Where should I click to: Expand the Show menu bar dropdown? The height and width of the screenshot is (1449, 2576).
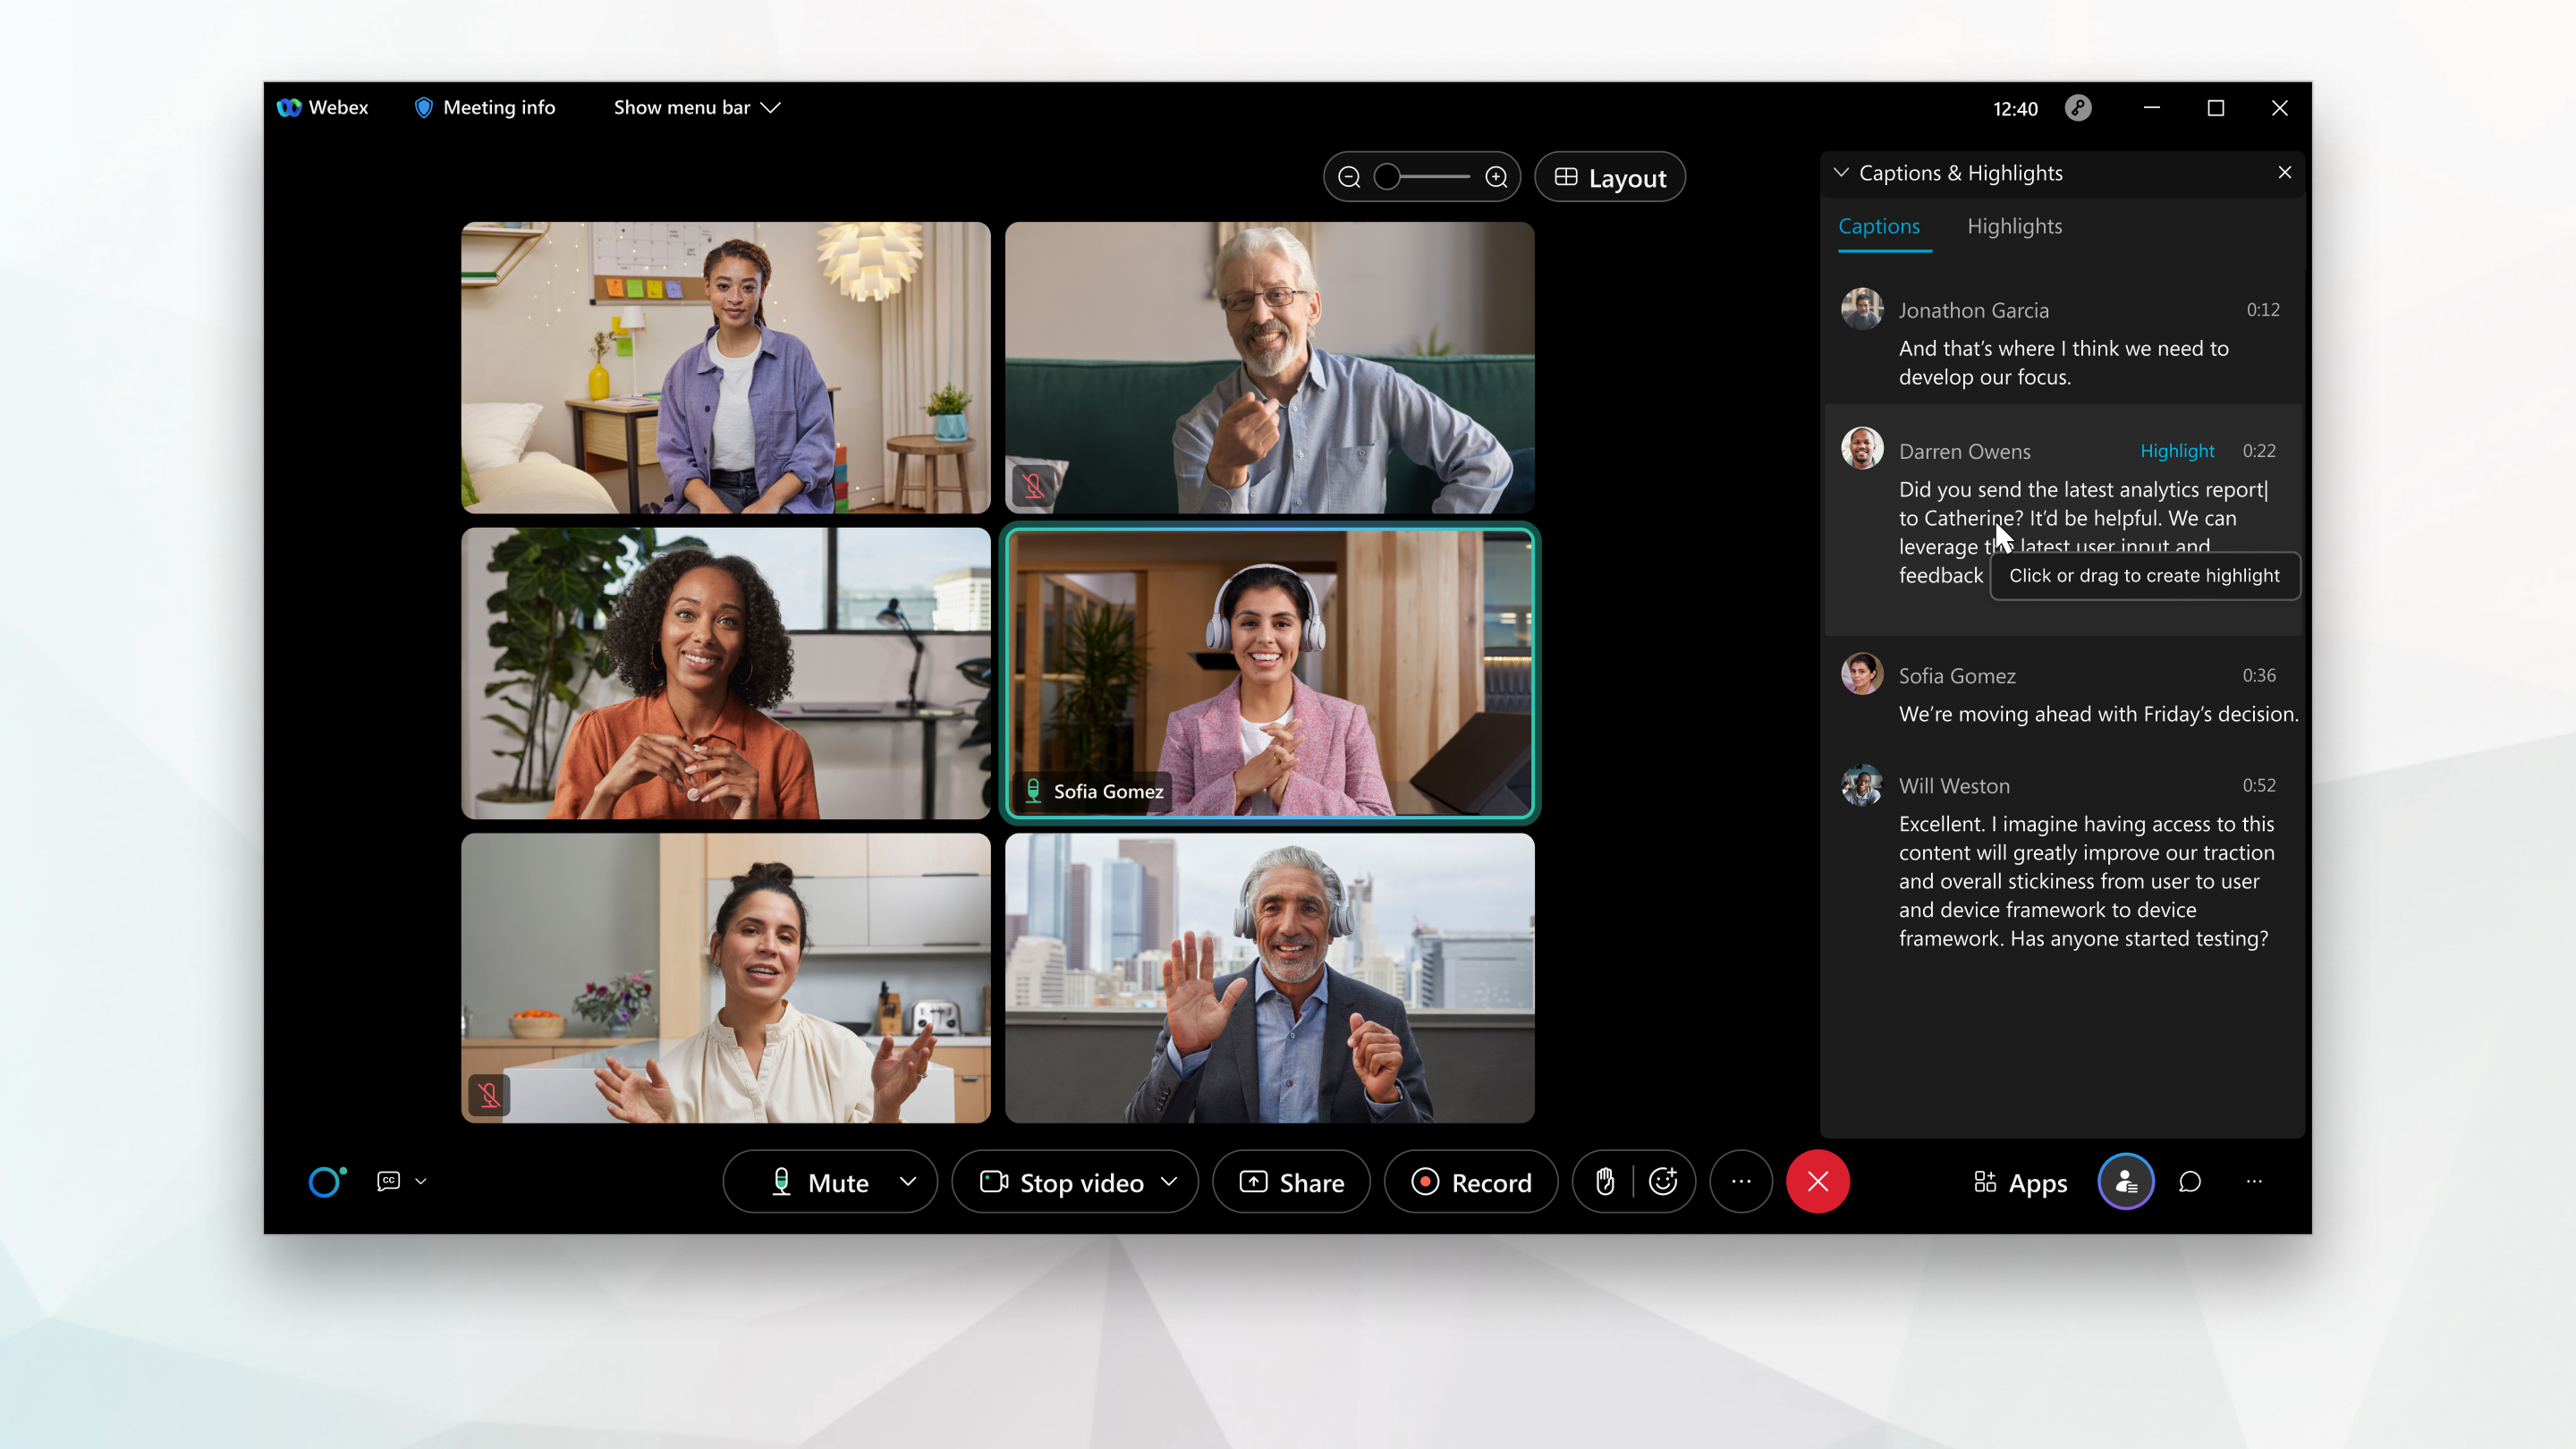coord(695,108)
